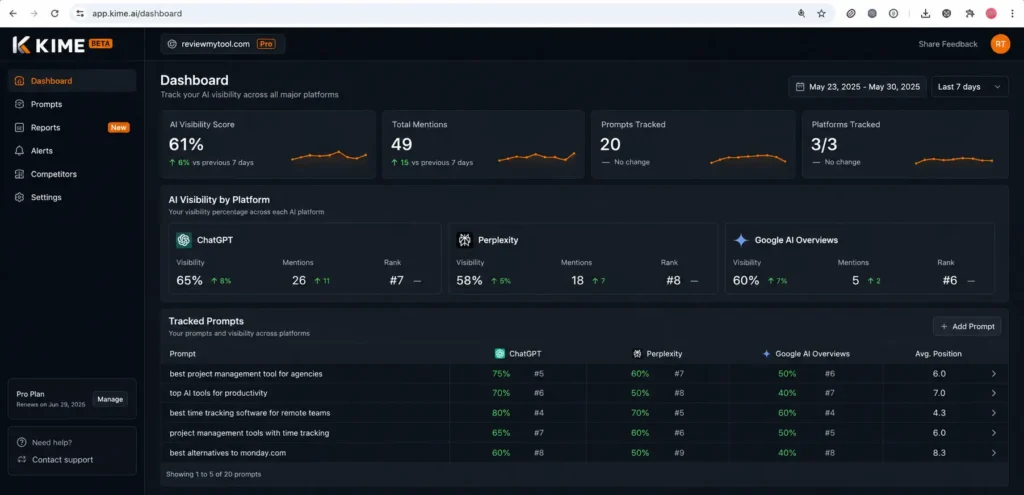Click the Alerts bell icon
Viewport: 1024px width, 495px height.
[20, 151]
